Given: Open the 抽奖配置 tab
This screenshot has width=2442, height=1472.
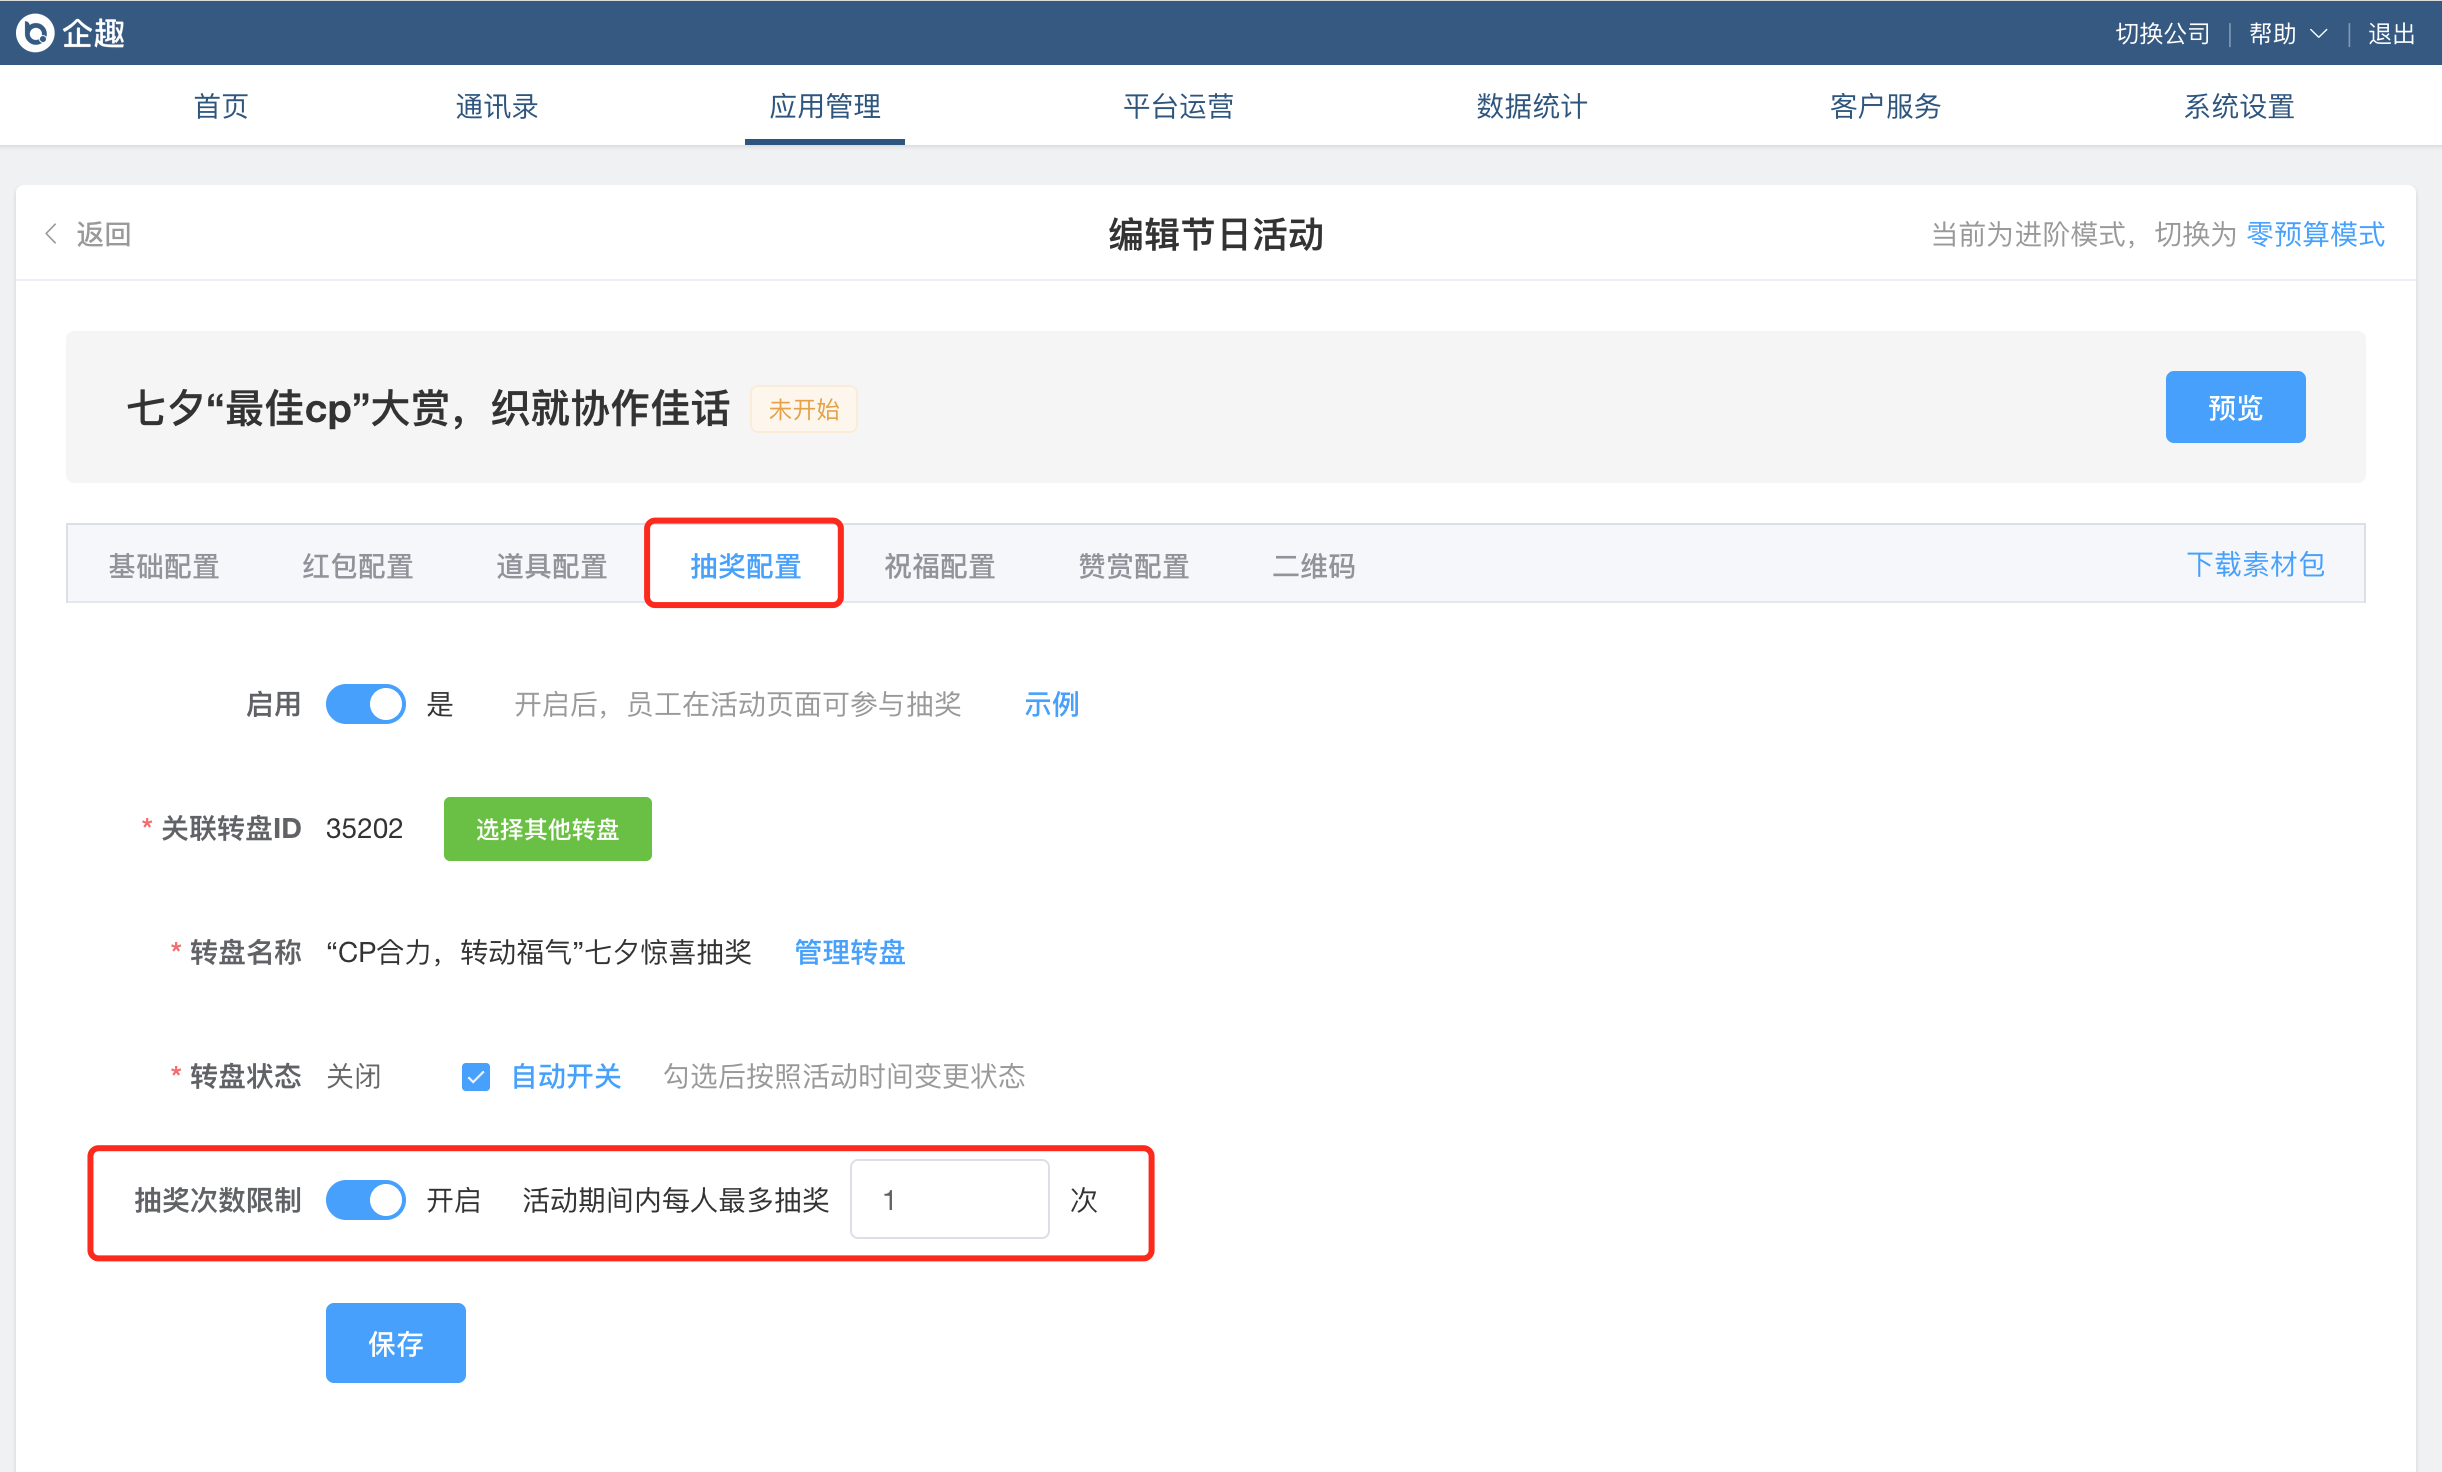Looking at the screenshot, I should pyautogui.click(x=745, y=566).
